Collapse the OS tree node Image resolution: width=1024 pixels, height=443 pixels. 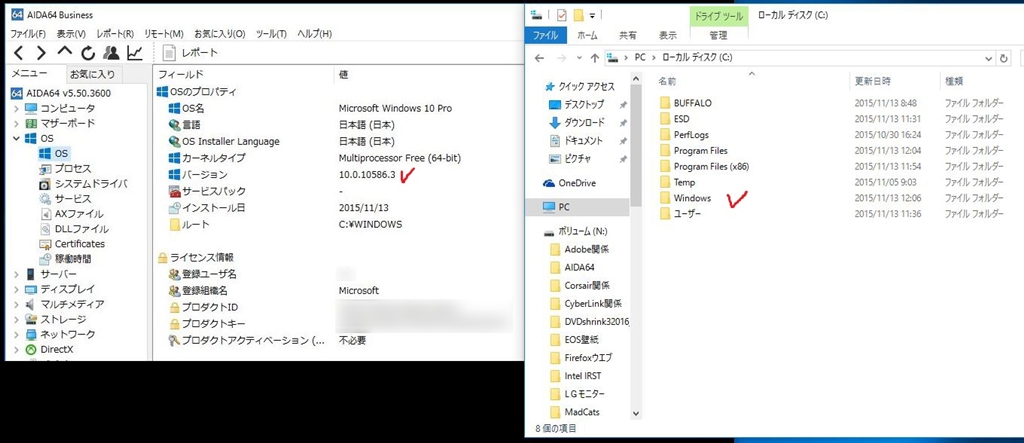(16, 139)
